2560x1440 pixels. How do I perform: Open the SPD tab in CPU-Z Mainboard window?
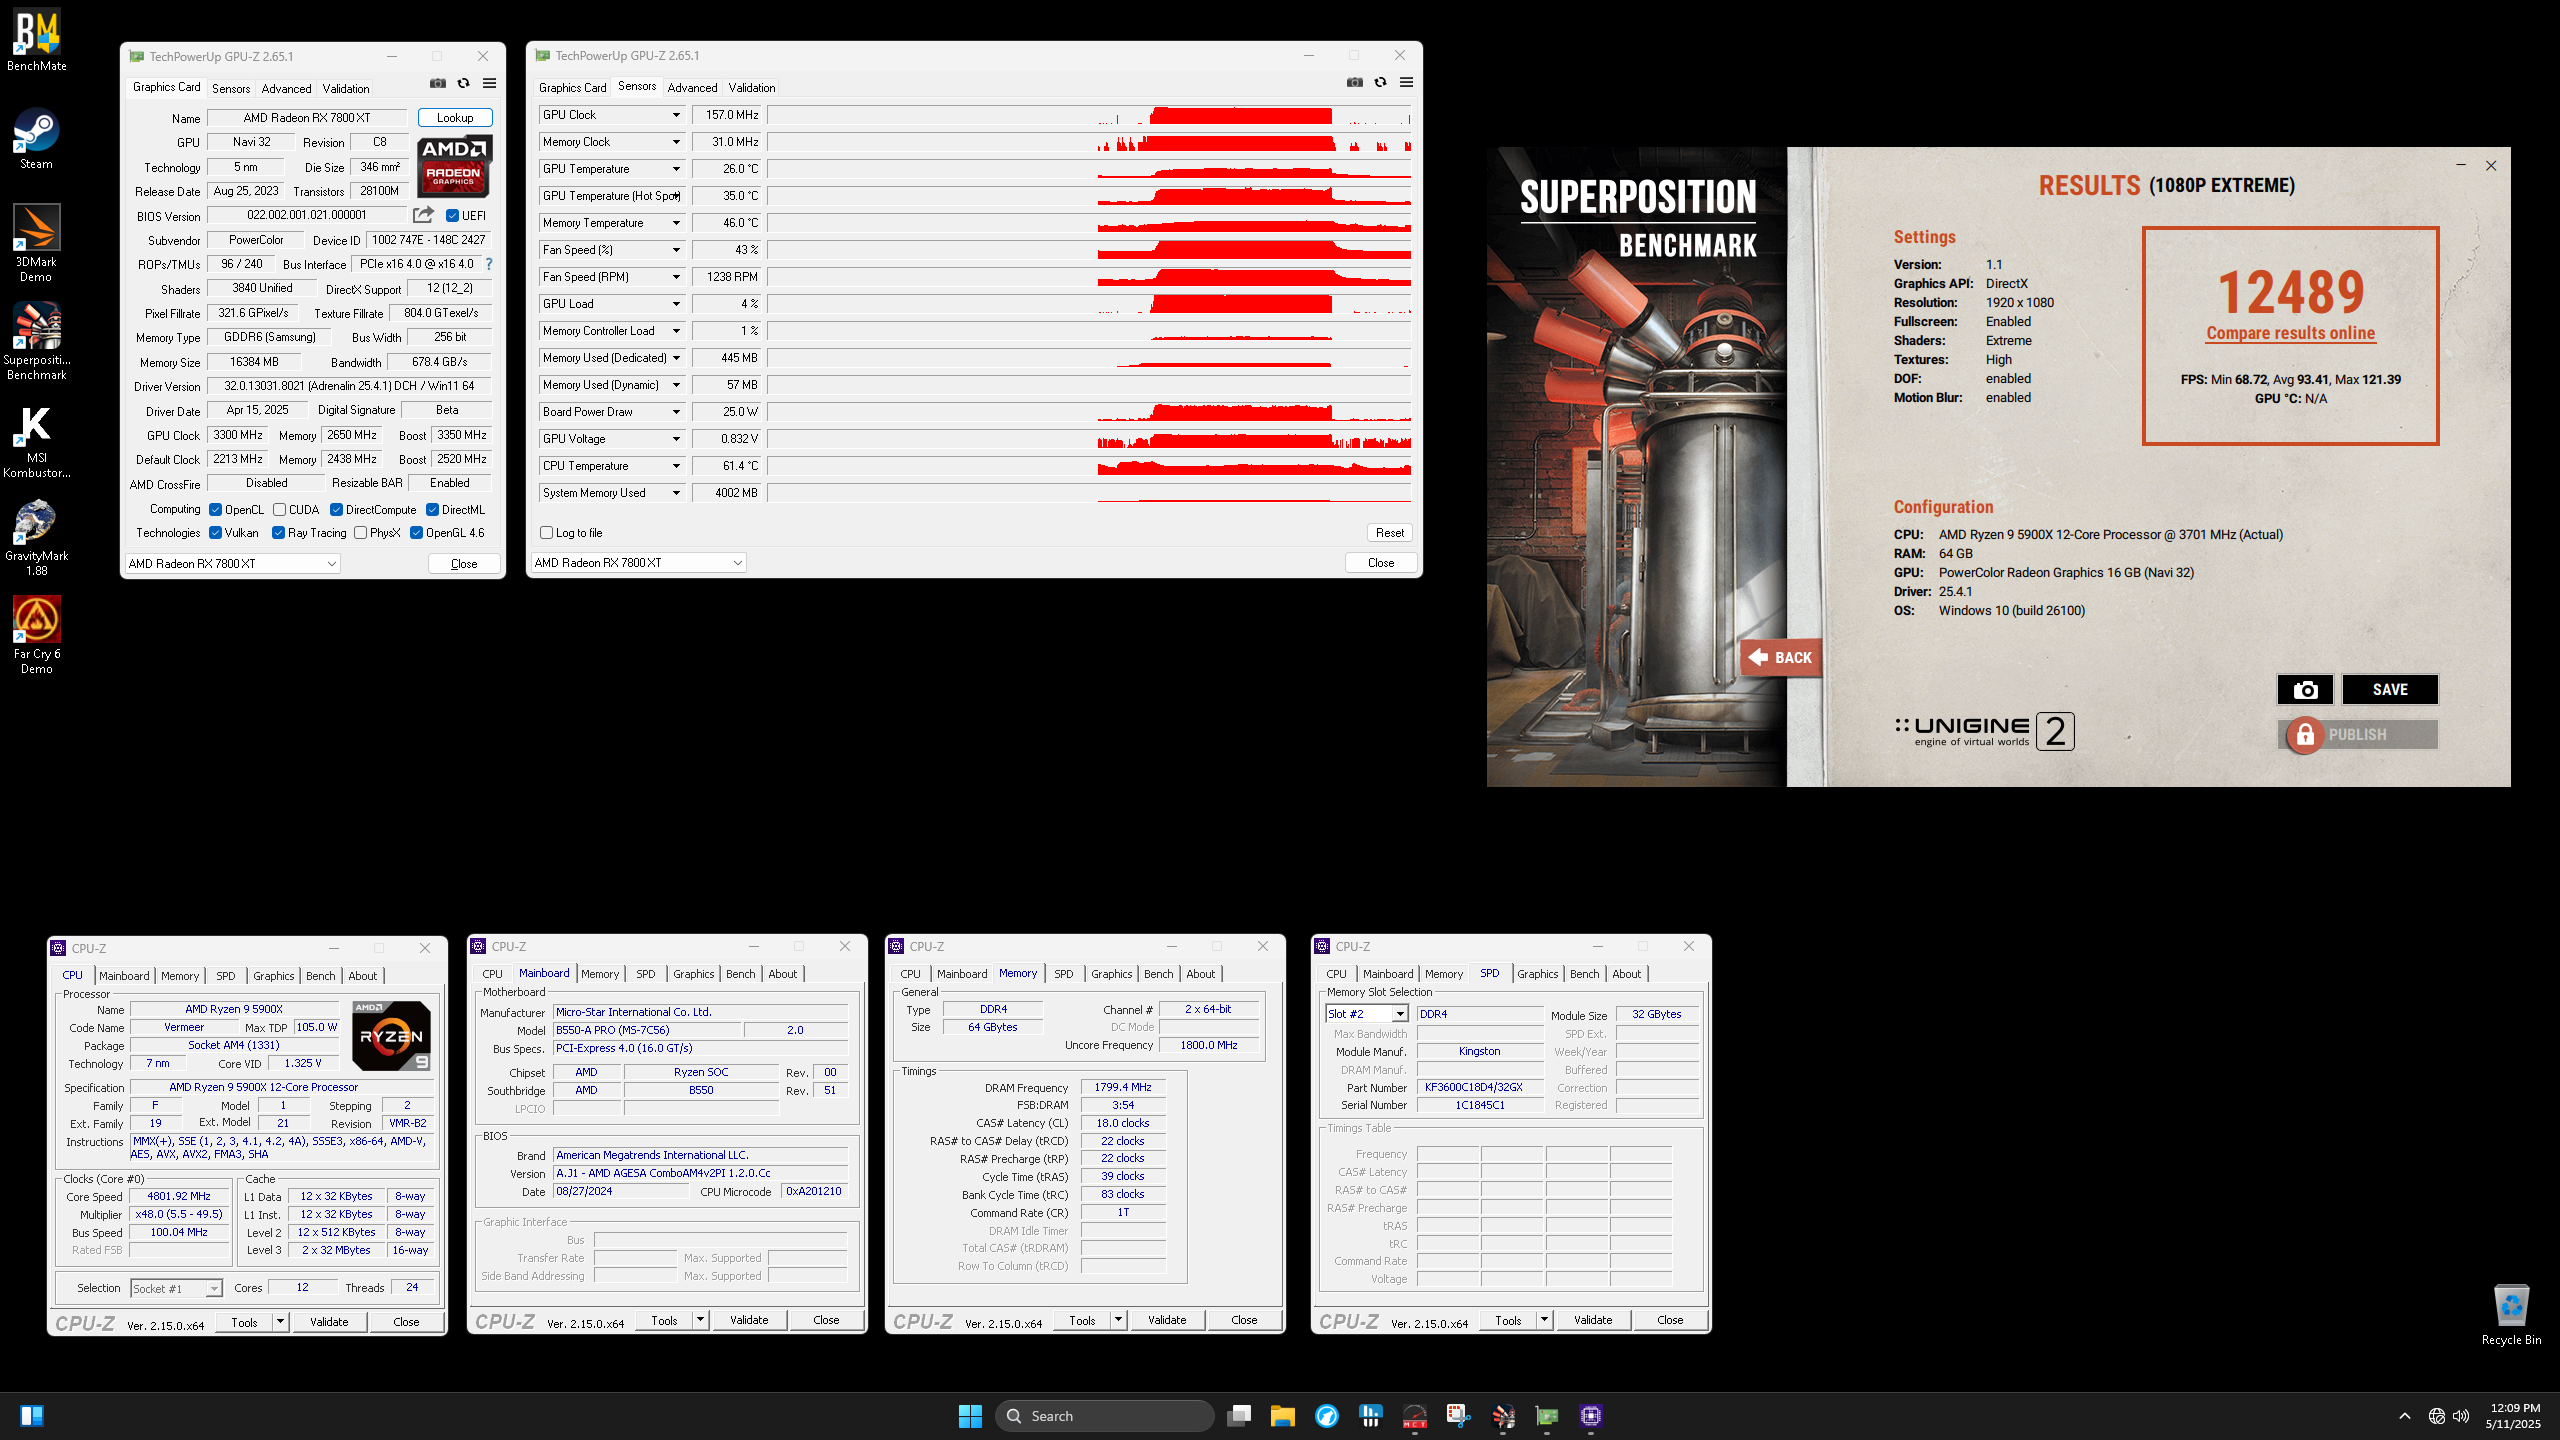point(646,974)
